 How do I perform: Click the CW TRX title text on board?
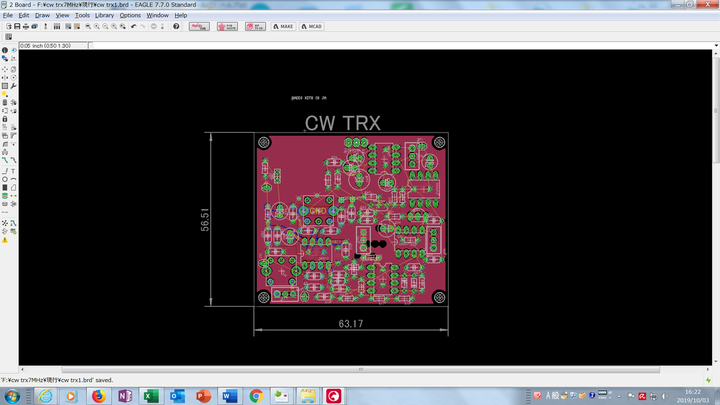(342, 122)
